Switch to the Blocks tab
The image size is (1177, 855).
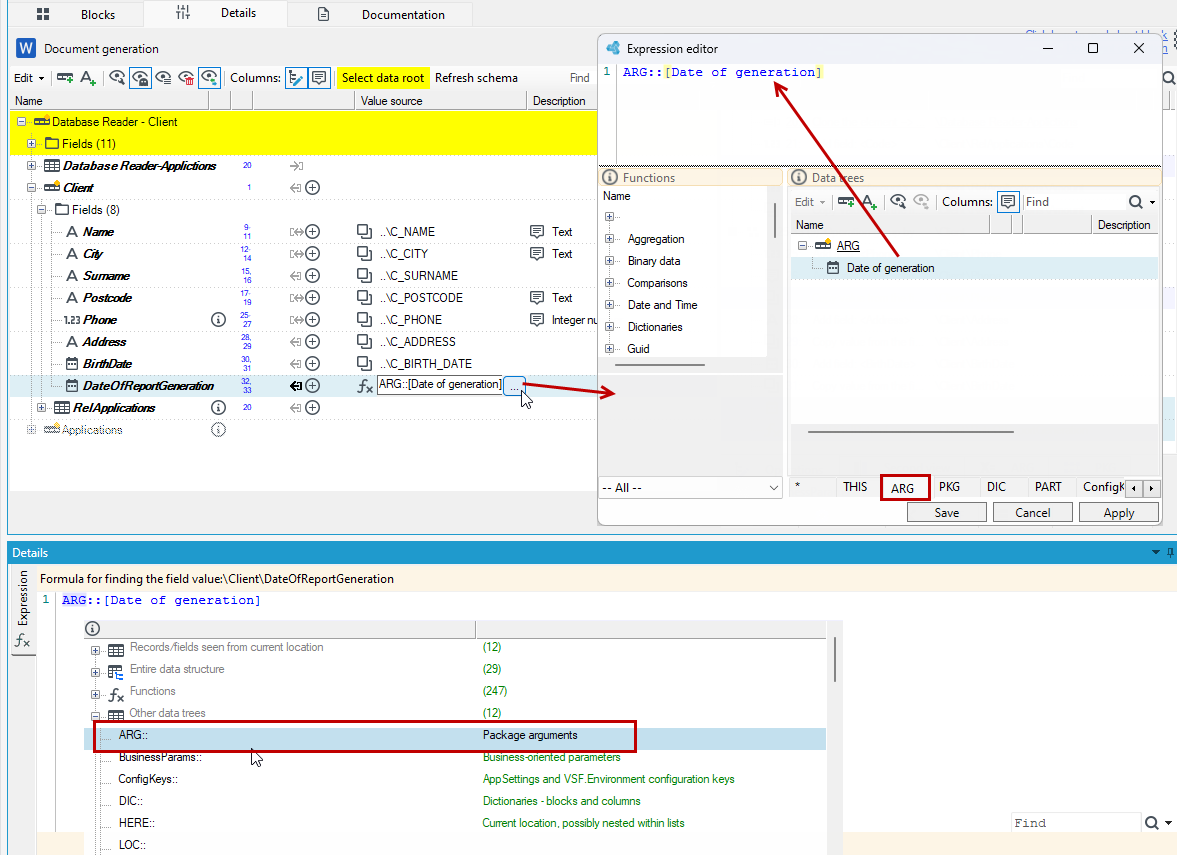click(77, 14)
